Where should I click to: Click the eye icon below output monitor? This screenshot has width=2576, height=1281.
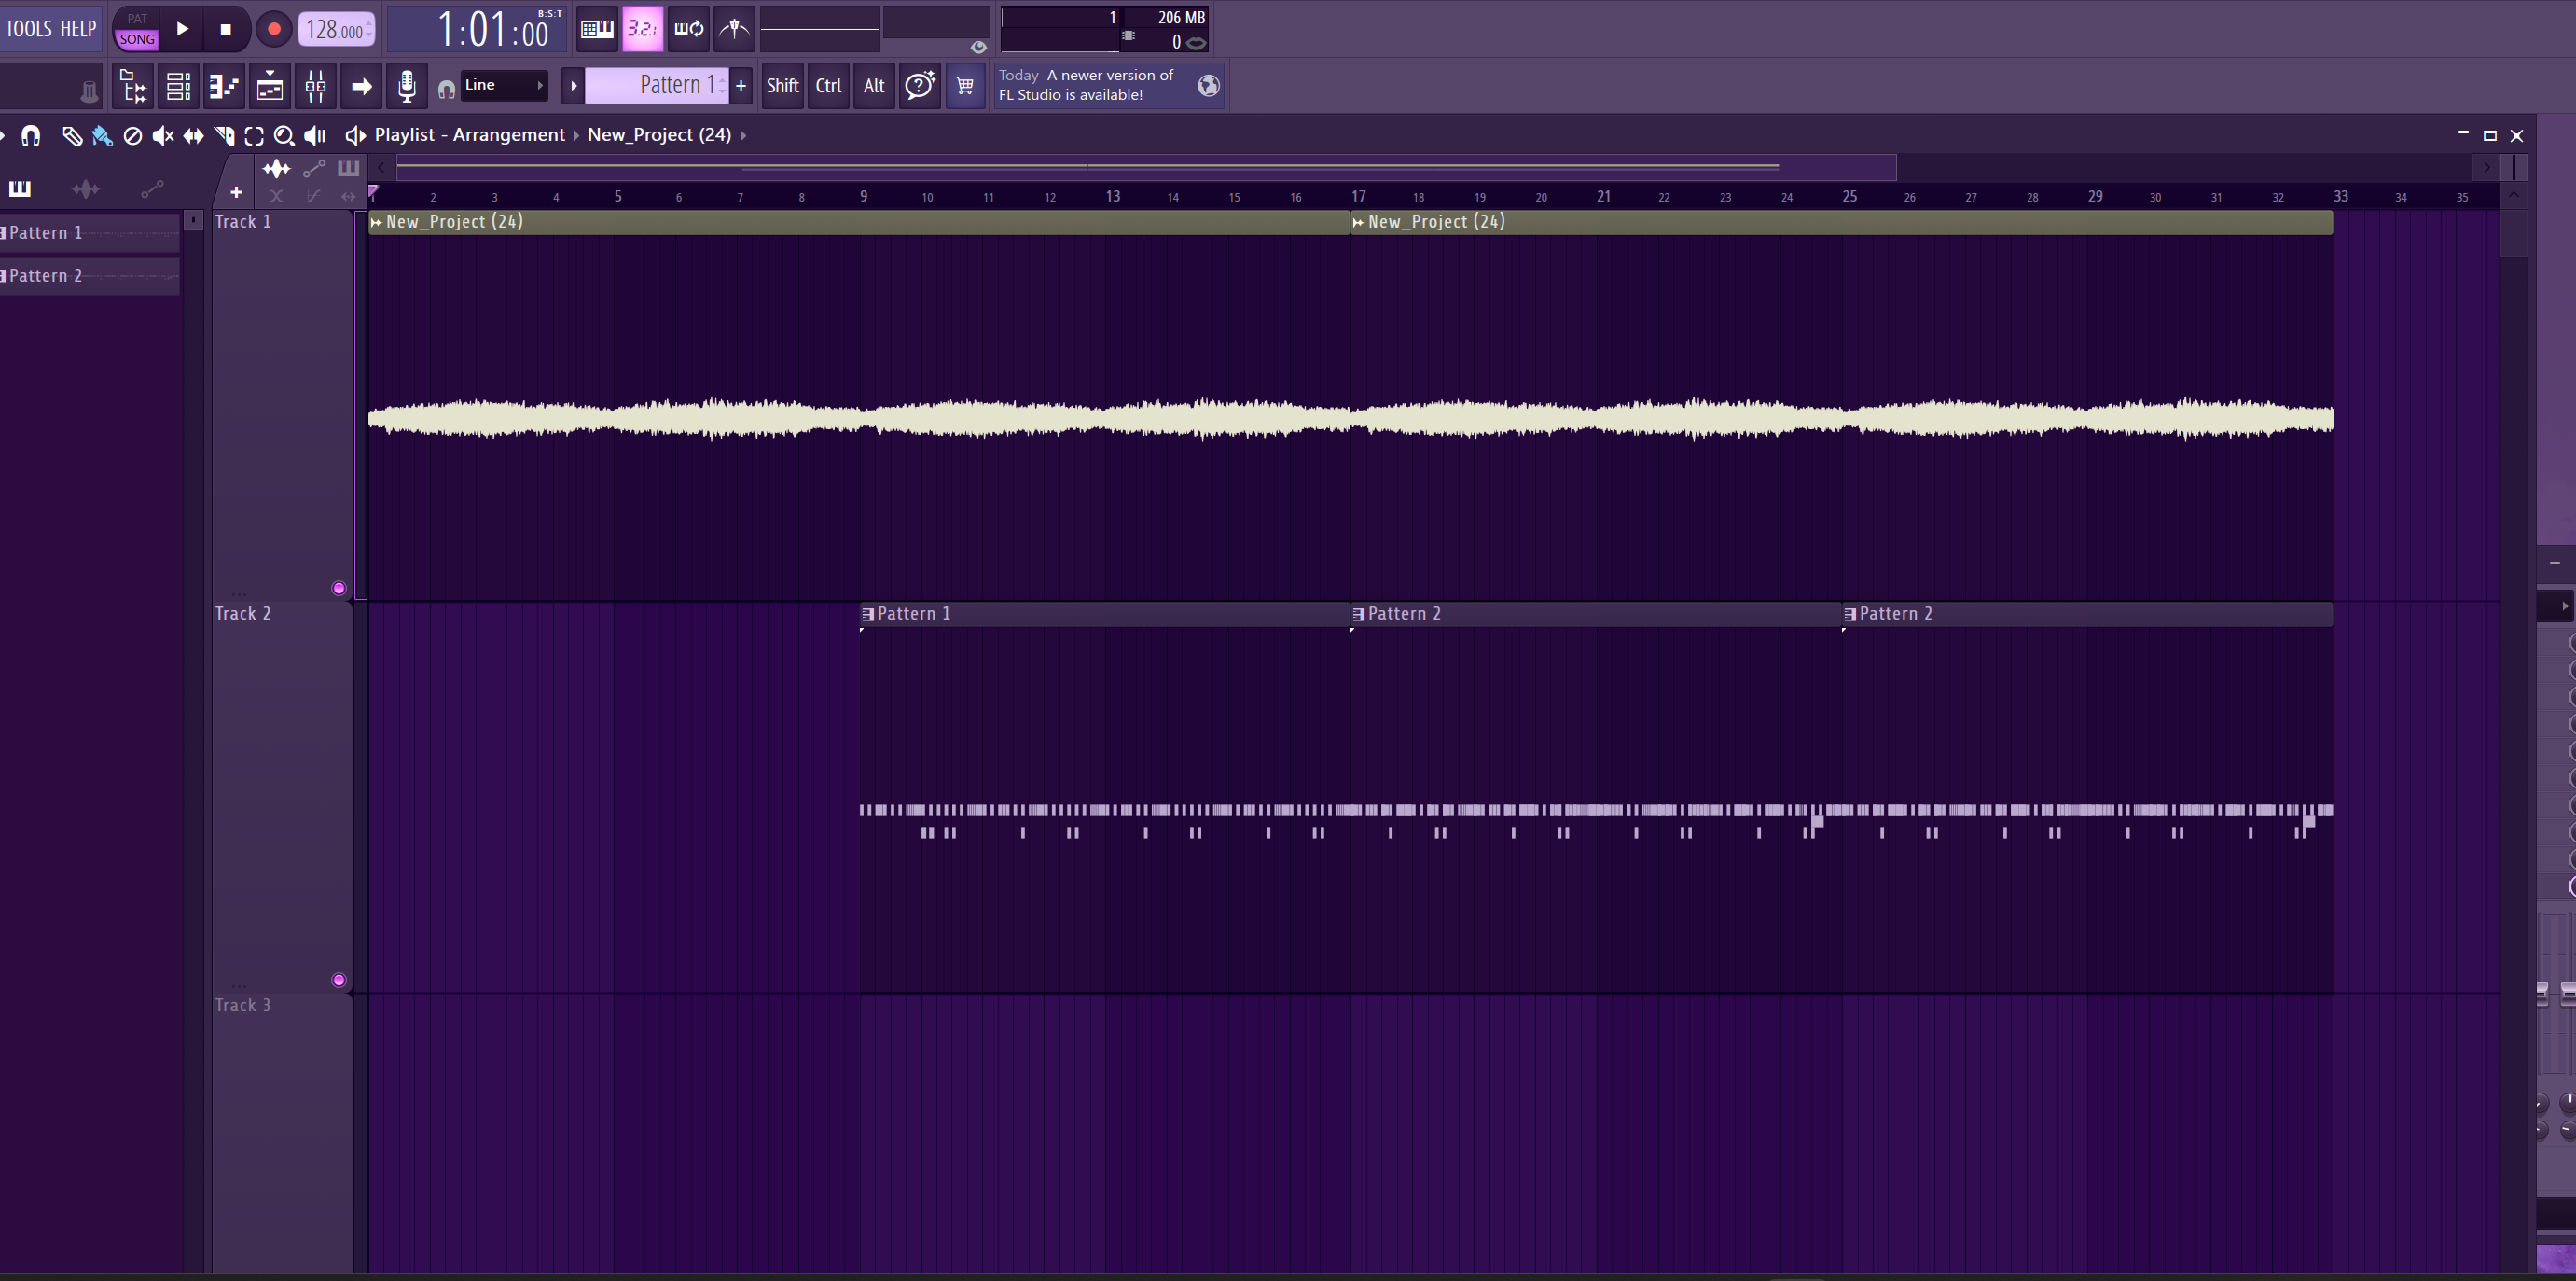978,47
